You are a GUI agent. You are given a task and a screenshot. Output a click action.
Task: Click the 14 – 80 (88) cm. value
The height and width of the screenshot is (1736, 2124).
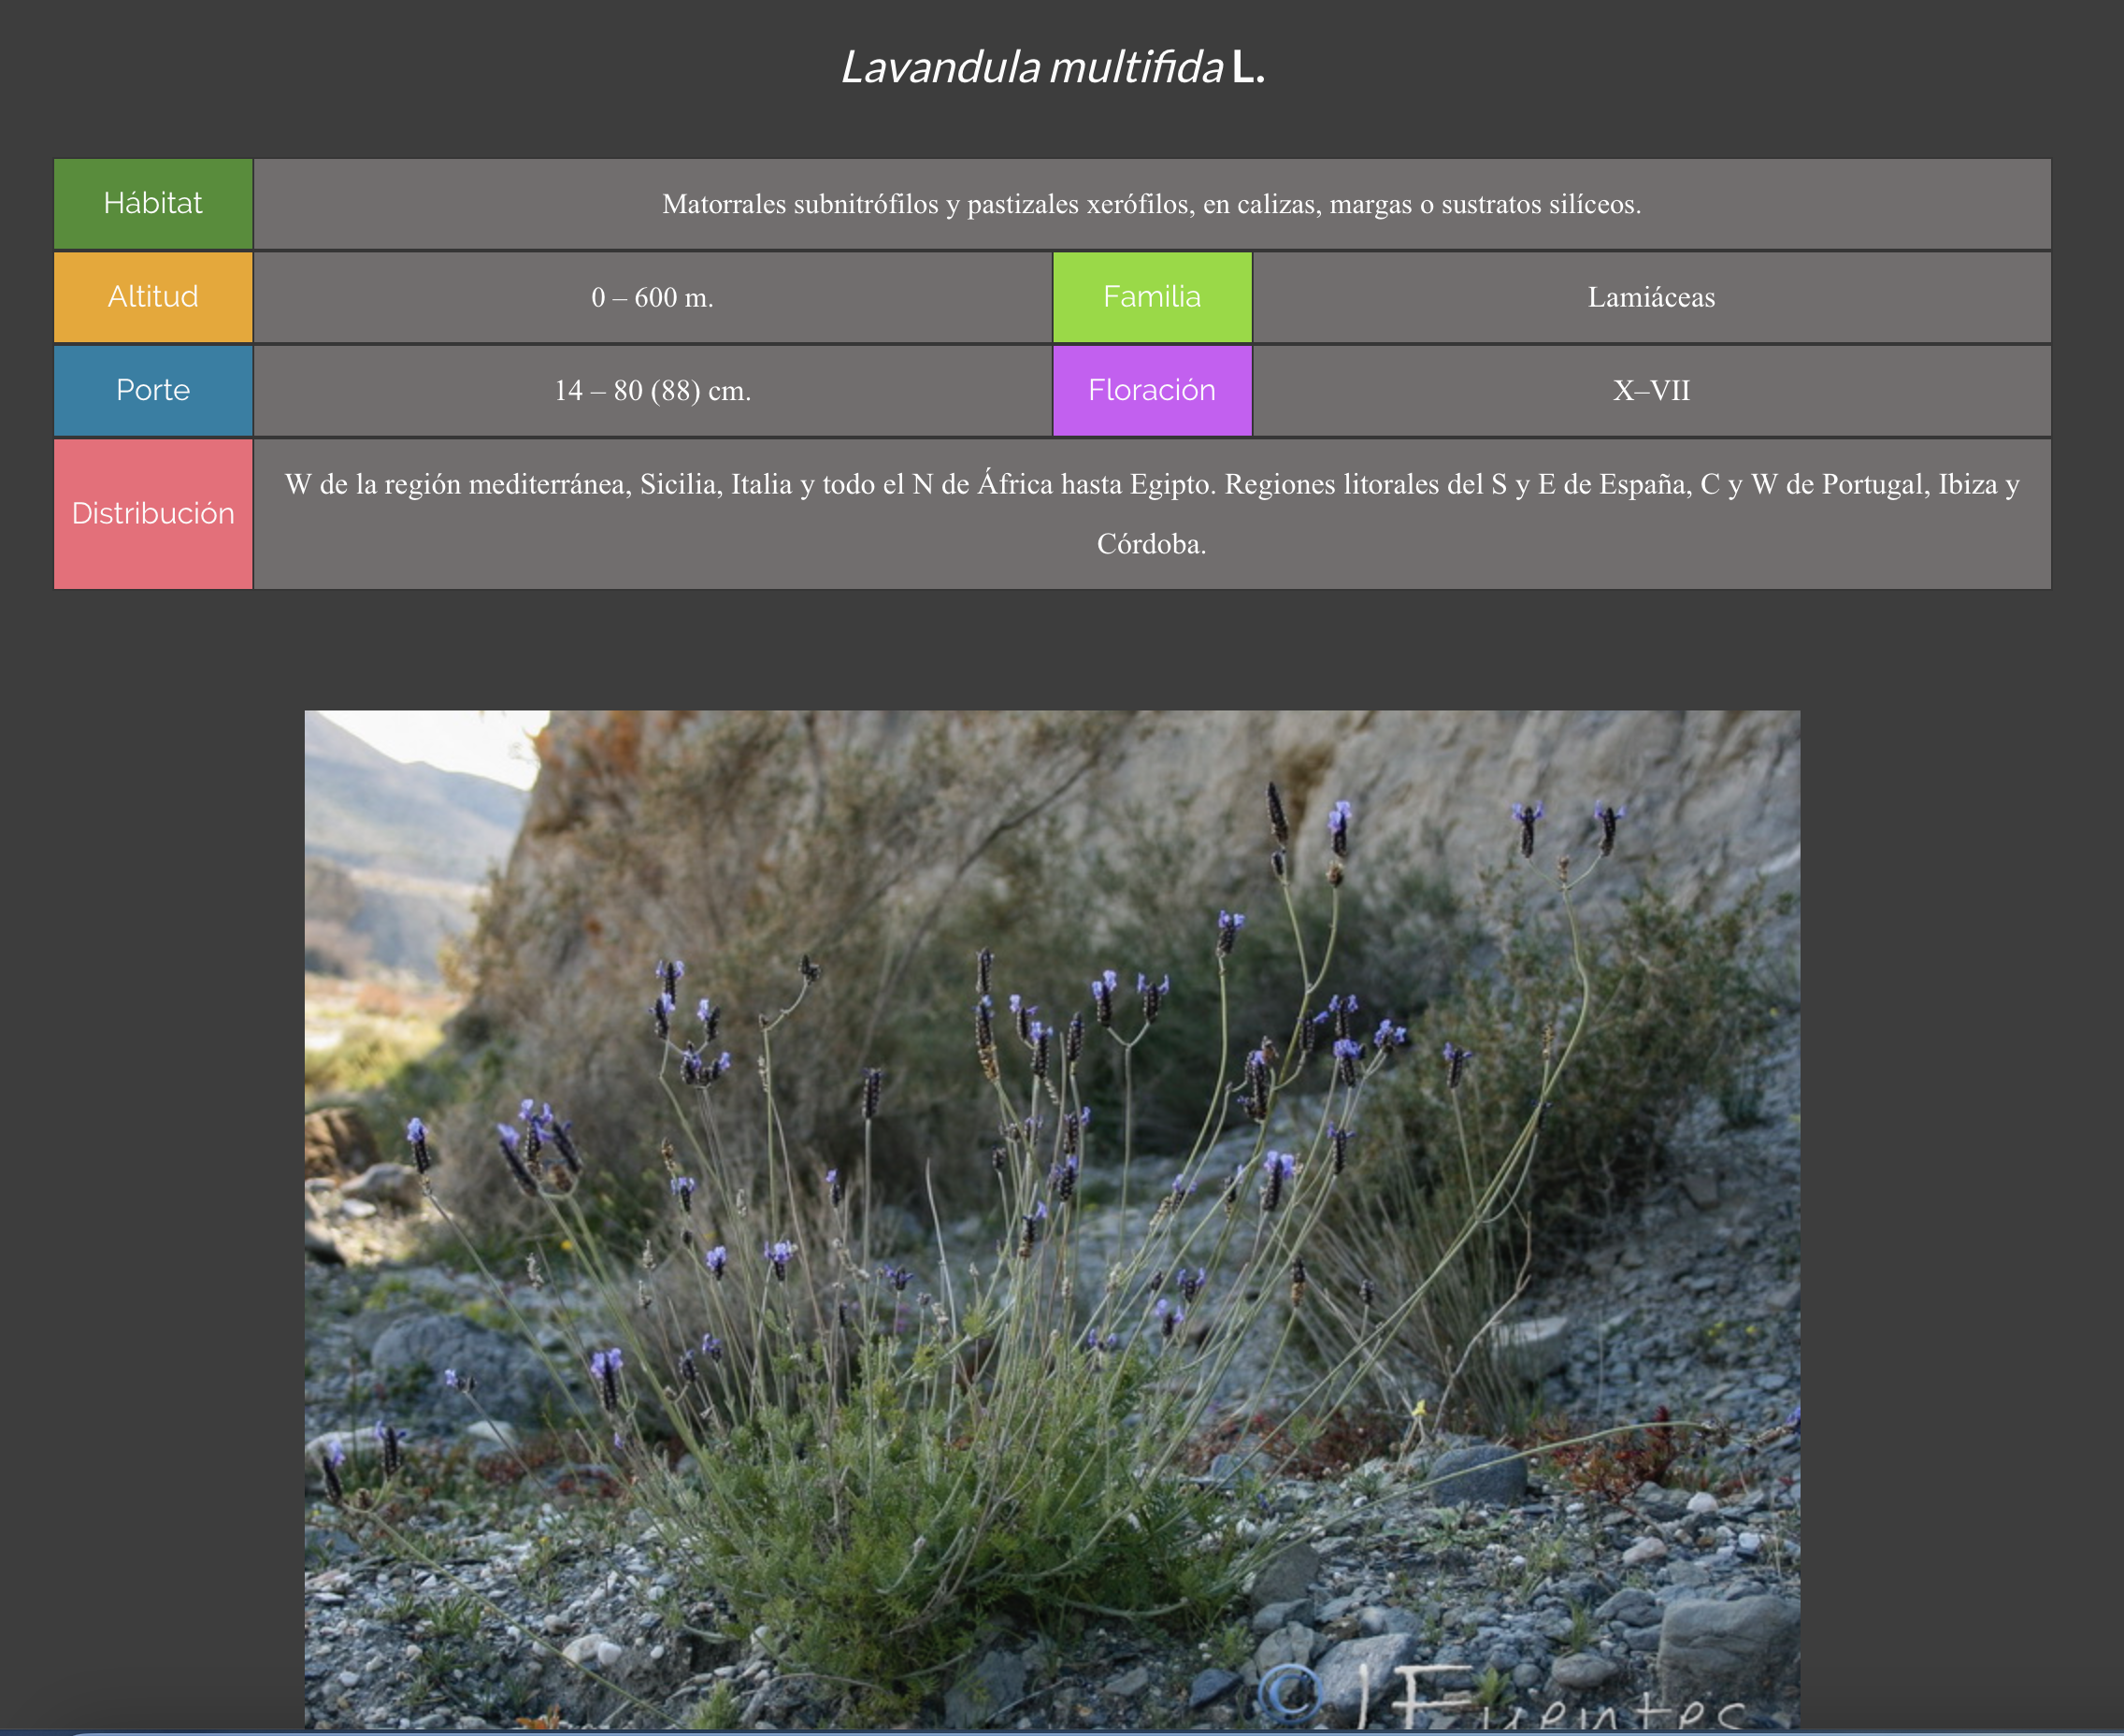pyautogui.click(x=652, y=390)
